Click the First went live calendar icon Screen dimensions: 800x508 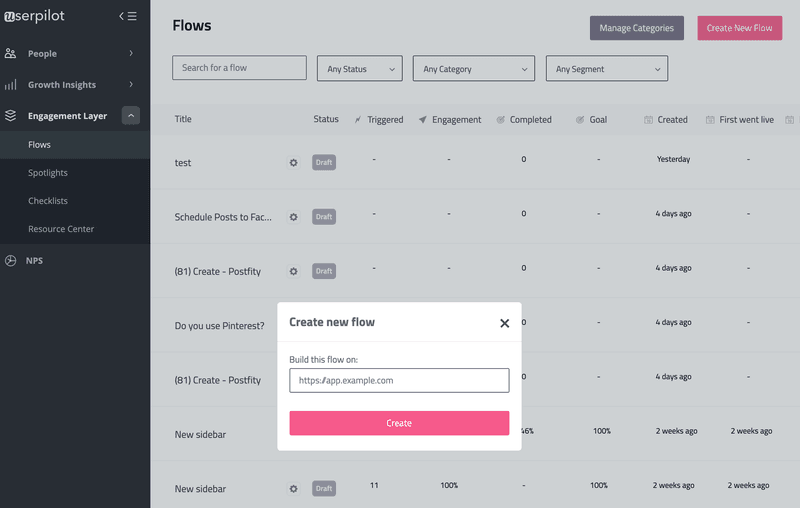(710, 119)
